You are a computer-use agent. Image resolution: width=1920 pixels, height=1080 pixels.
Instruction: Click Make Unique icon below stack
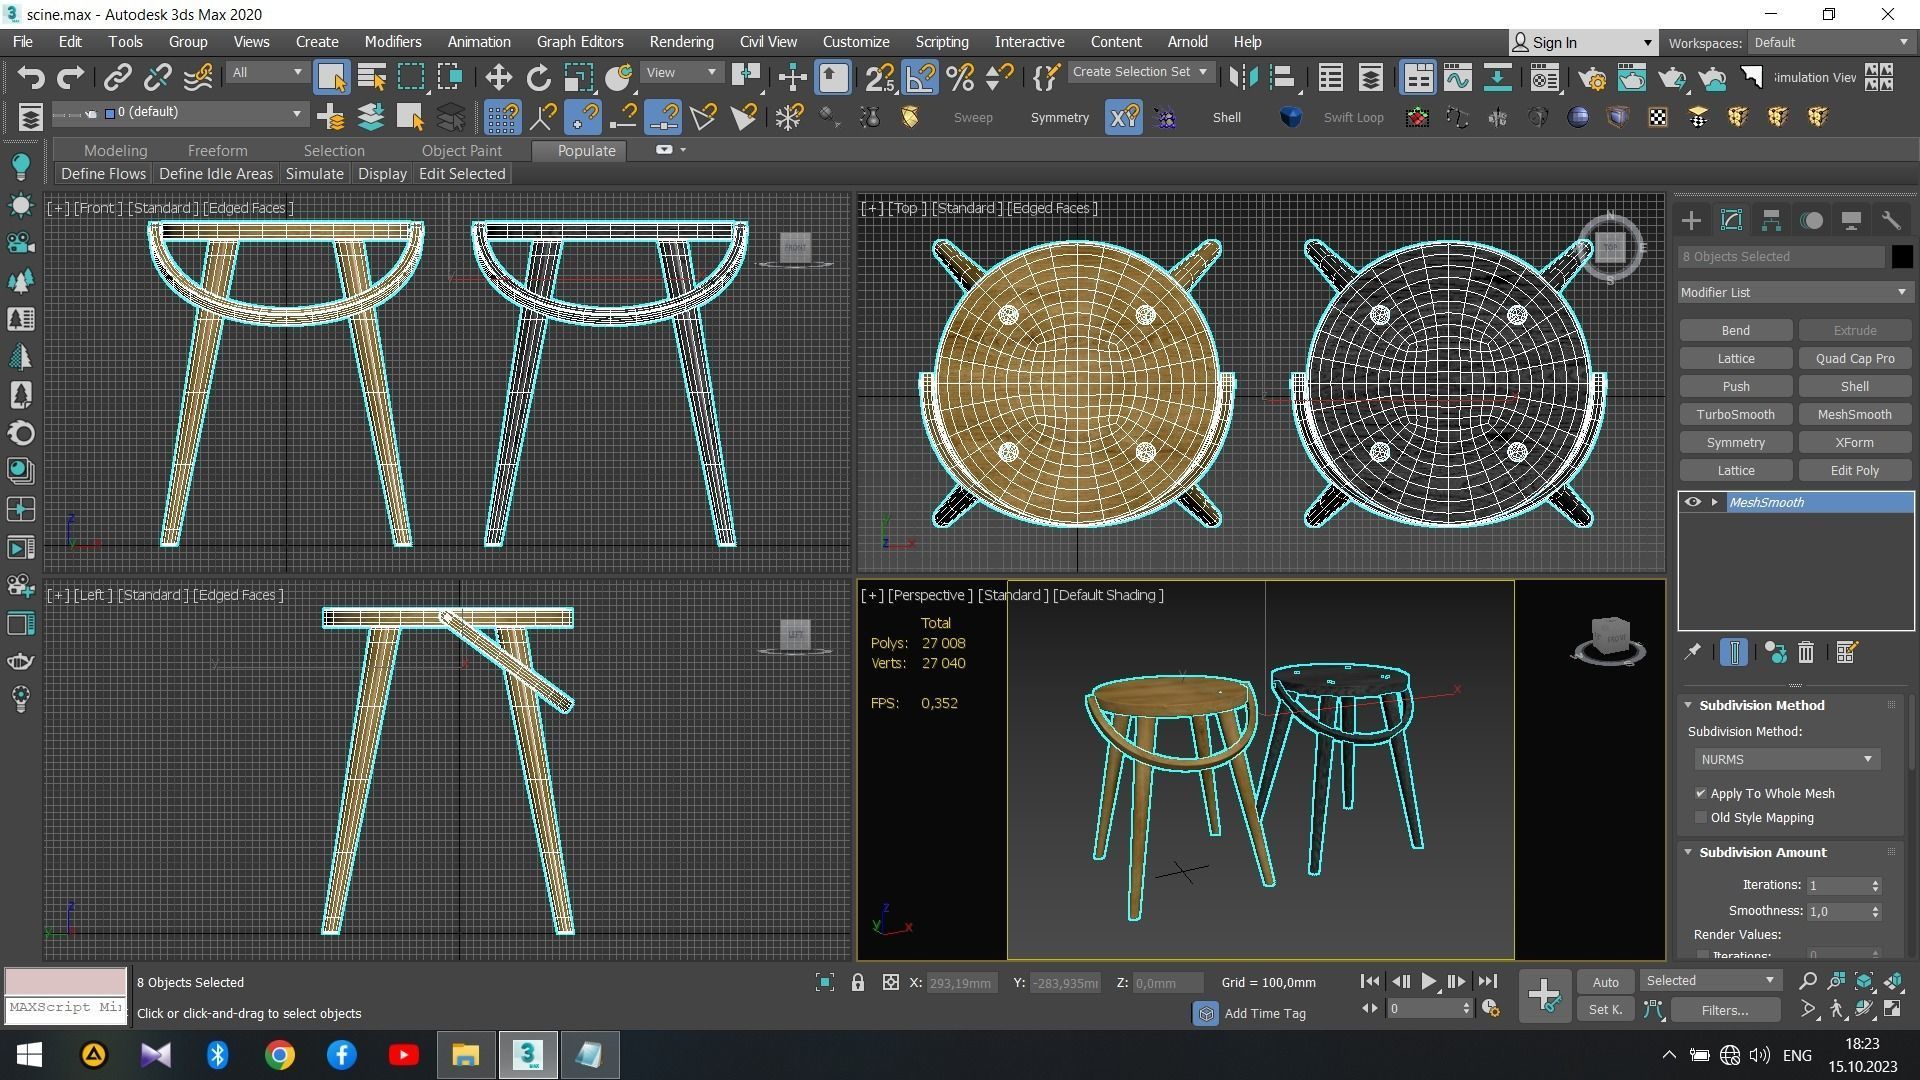click(1775, 652)
